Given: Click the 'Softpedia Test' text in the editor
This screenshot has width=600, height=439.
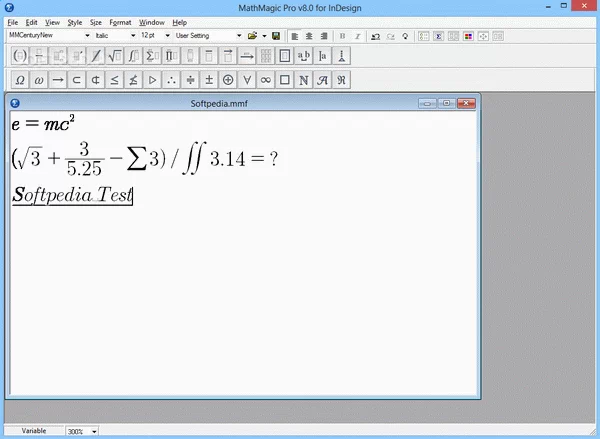Looking at the screenshot, I should [72, 195].
